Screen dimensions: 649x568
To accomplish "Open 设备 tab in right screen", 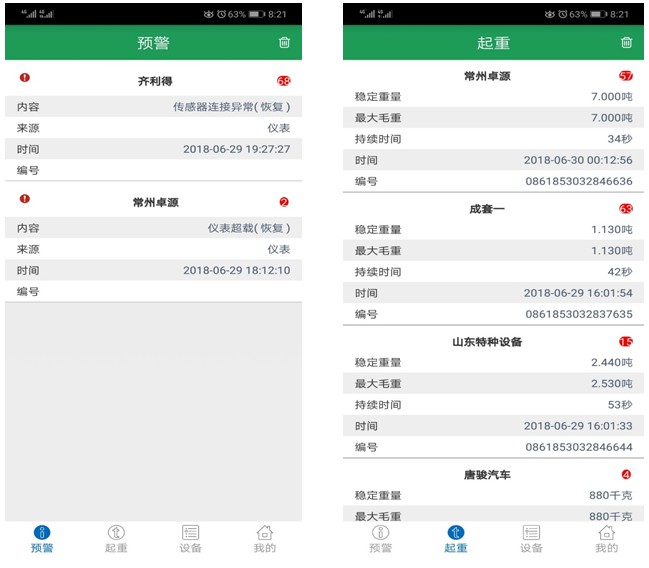I will coord(531,539).
